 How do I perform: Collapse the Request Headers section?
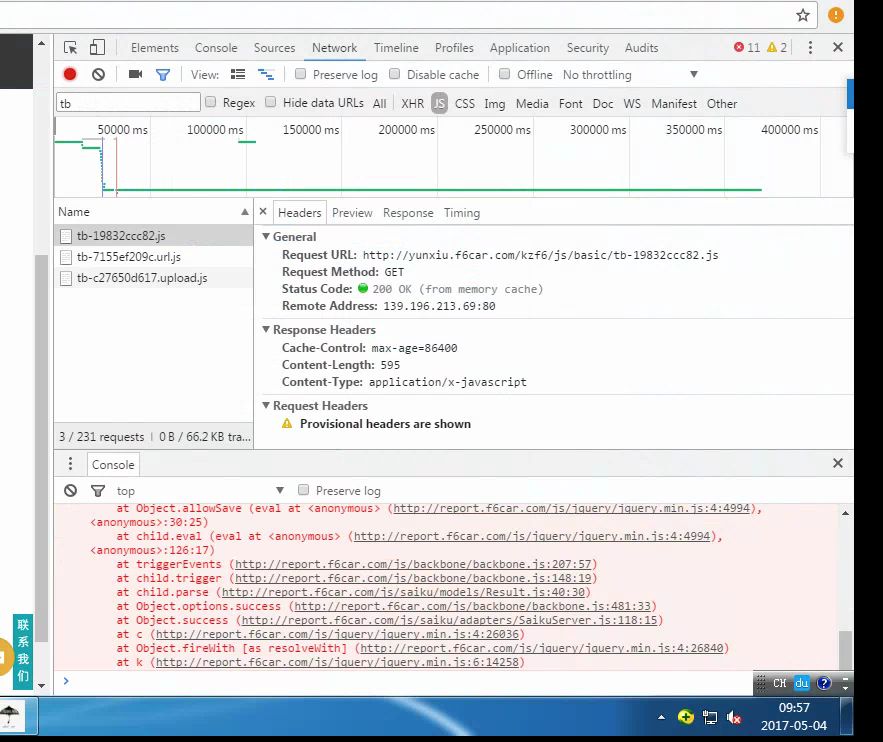click(266, 405)
